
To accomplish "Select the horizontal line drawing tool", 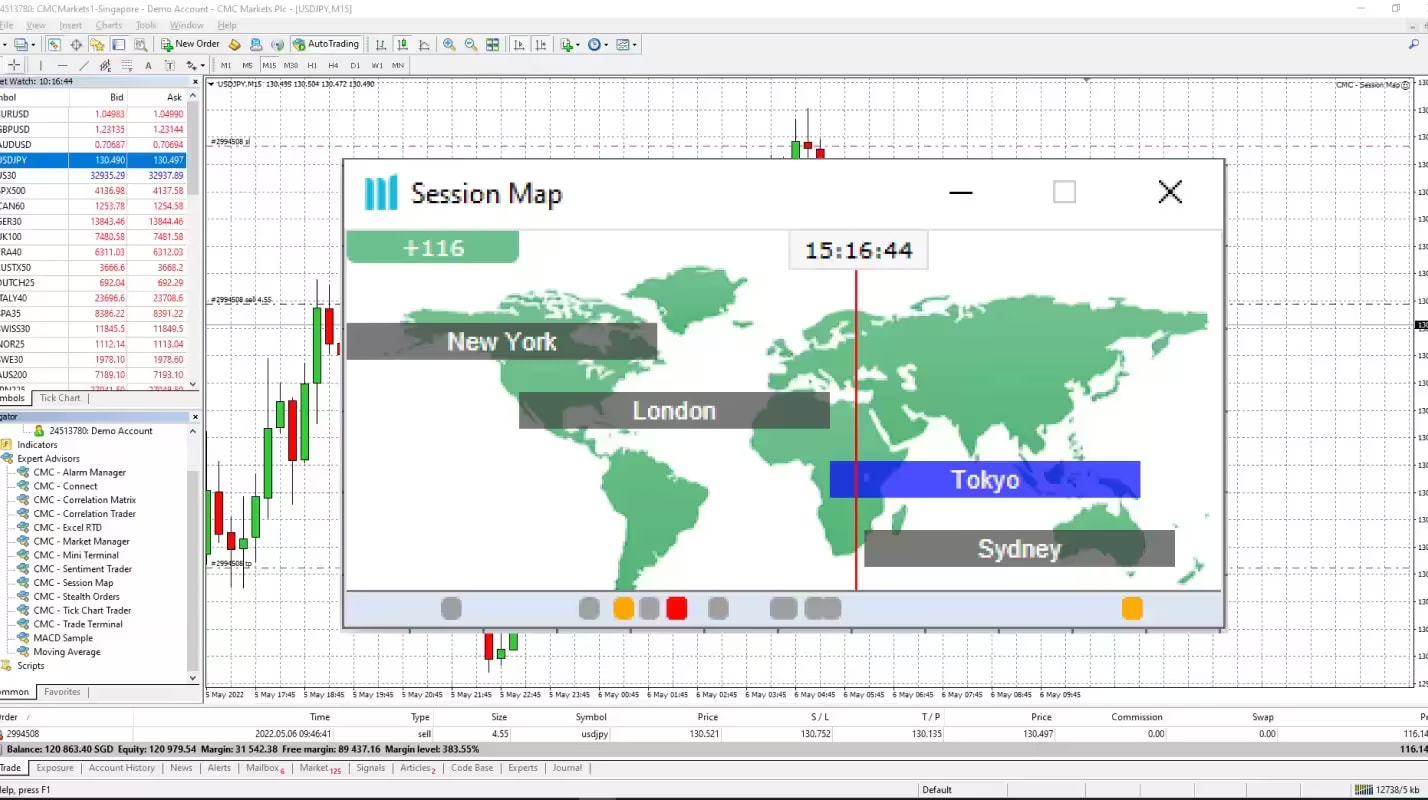I will click(63, 65).
